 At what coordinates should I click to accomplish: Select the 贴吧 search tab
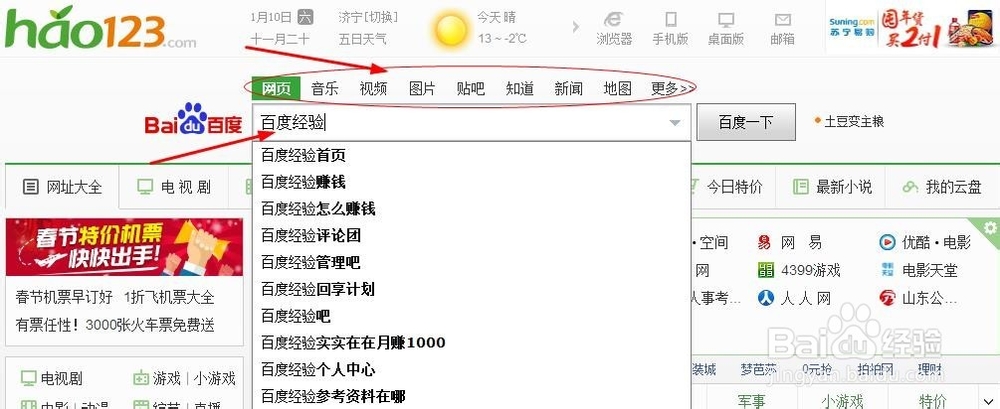click(x=471, y=89)
